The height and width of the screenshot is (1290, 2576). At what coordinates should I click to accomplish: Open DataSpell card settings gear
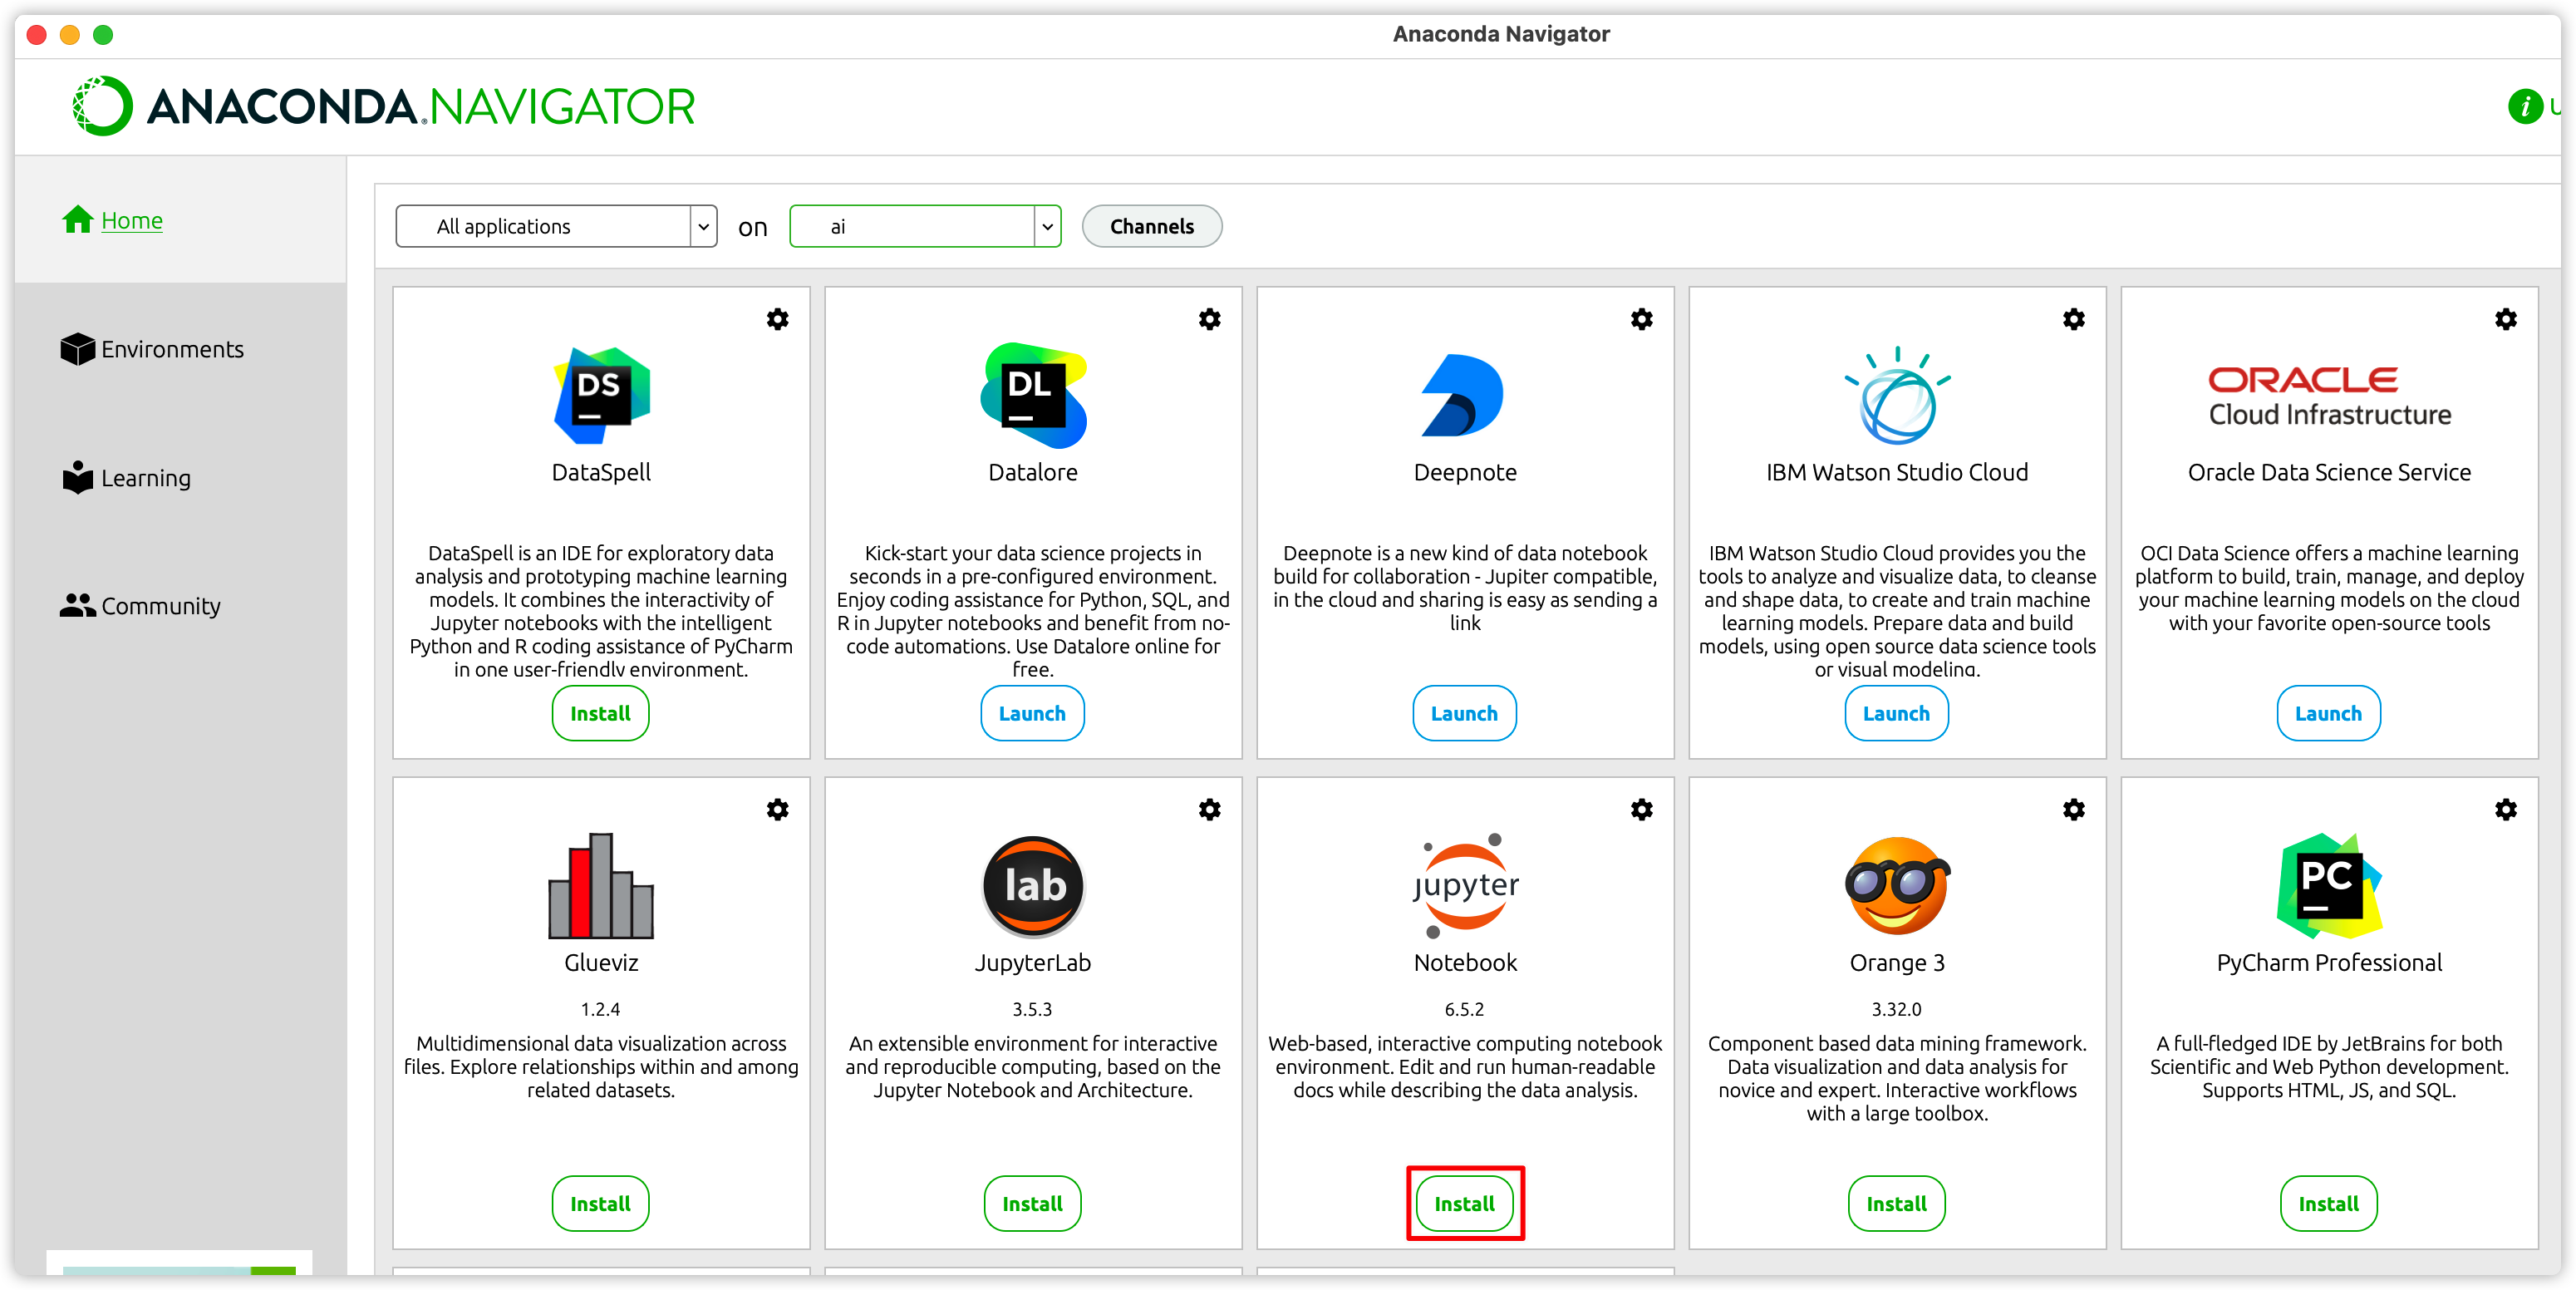pos(777,319)
